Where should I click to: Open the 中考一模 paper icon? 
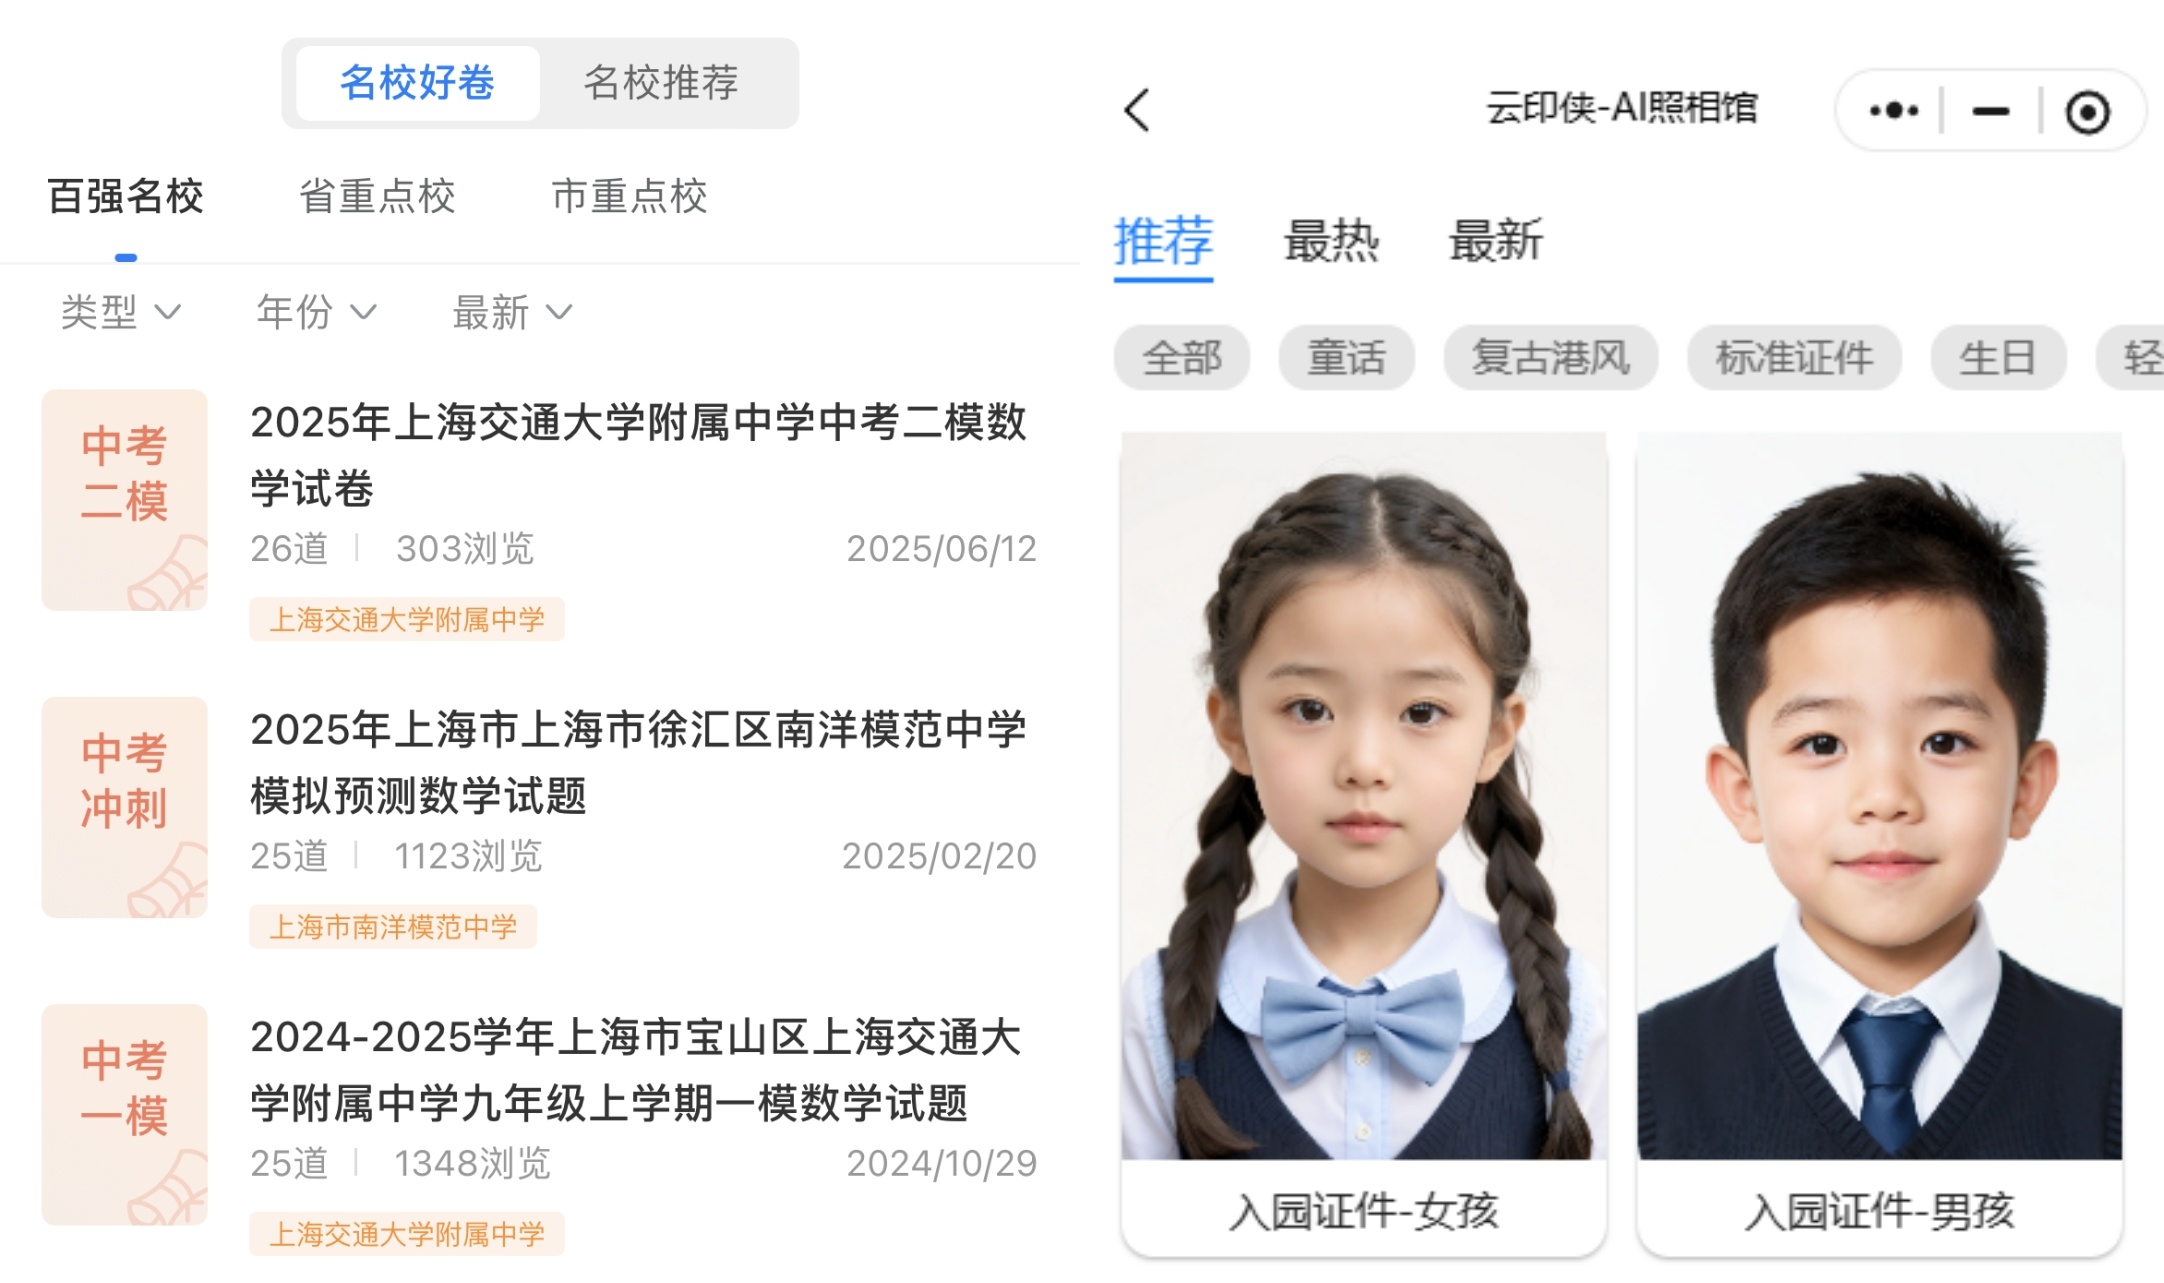124,1115
